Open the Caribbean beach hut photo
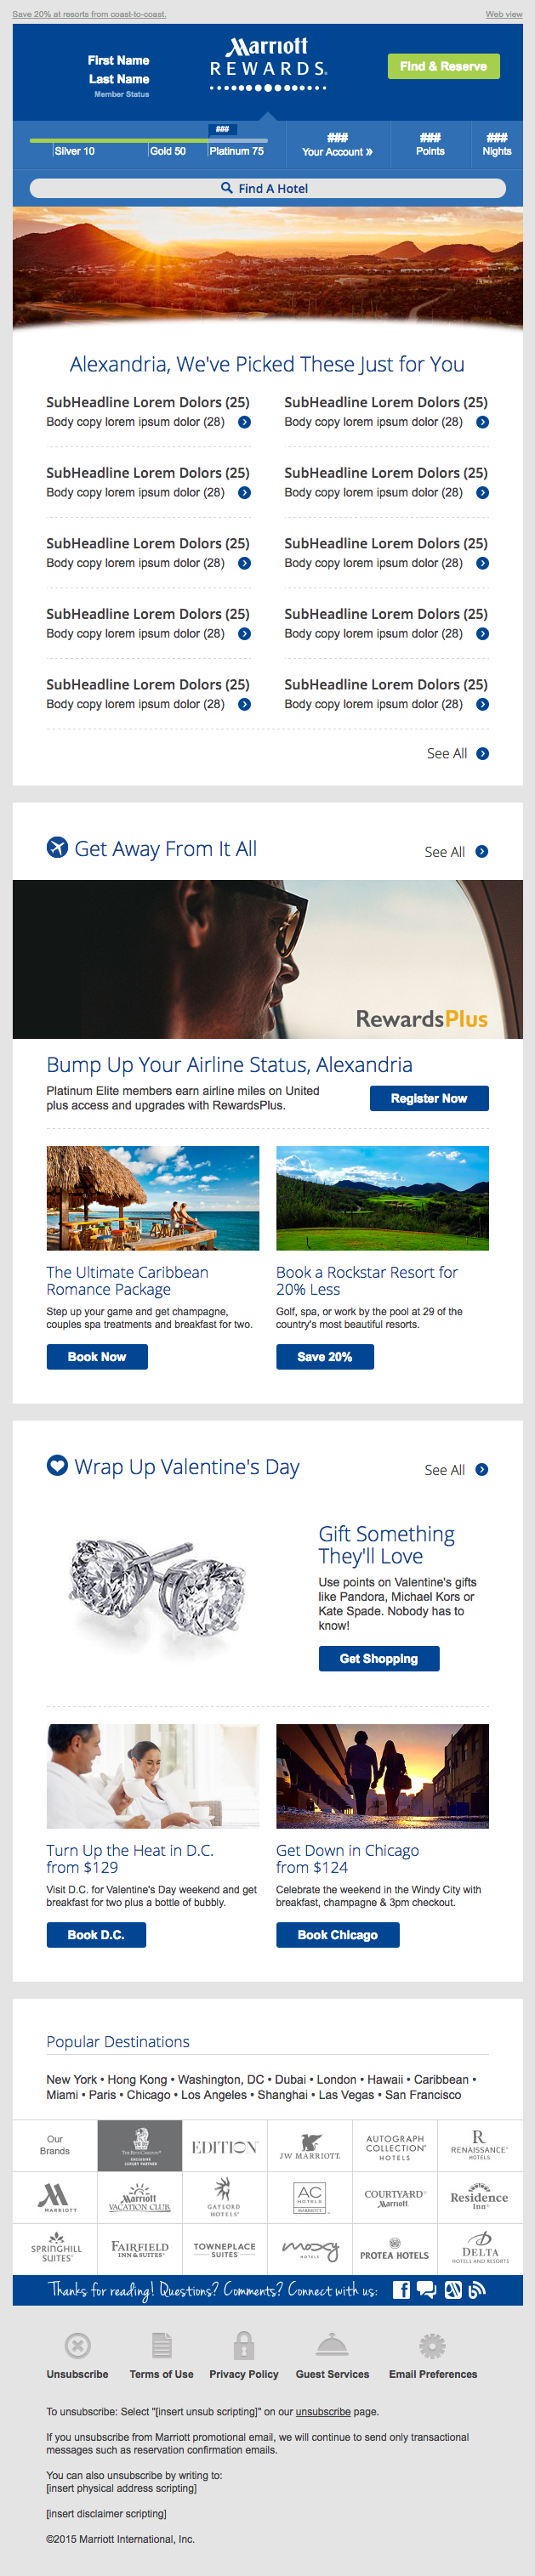Screen dimensions: 535x2576 click(152, 1197)
